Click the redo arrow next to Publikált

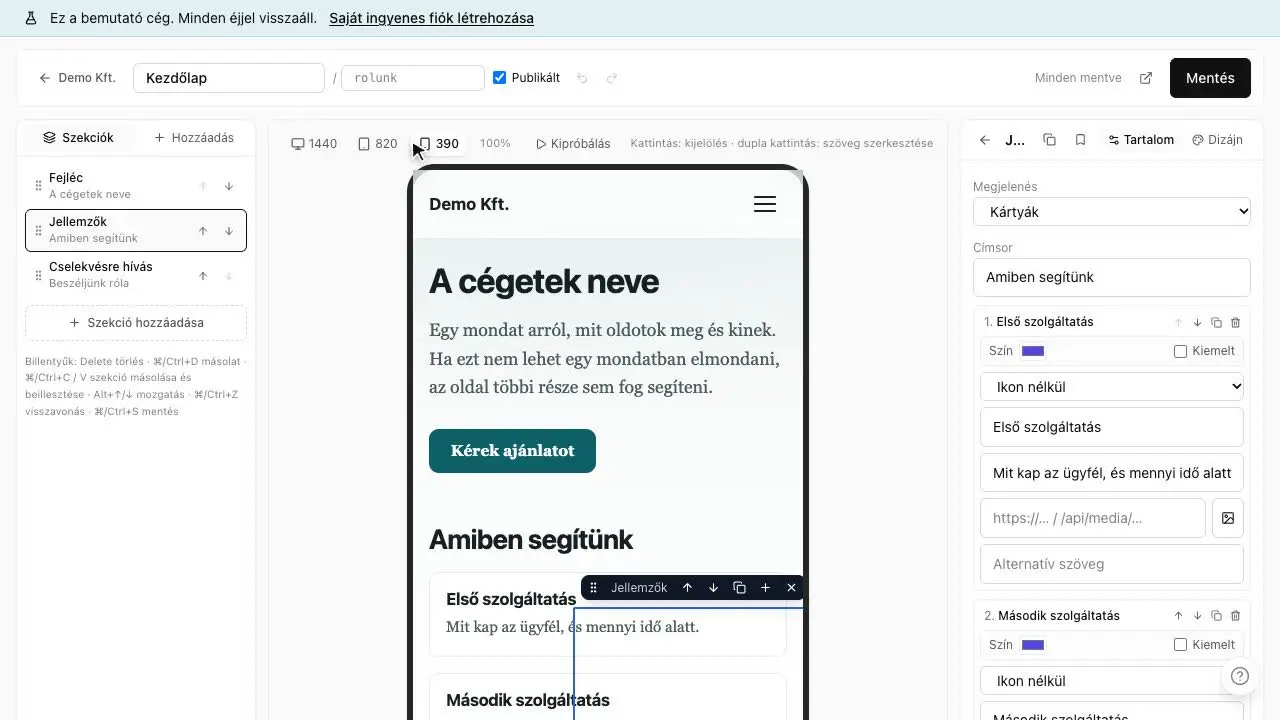[612, 78]
